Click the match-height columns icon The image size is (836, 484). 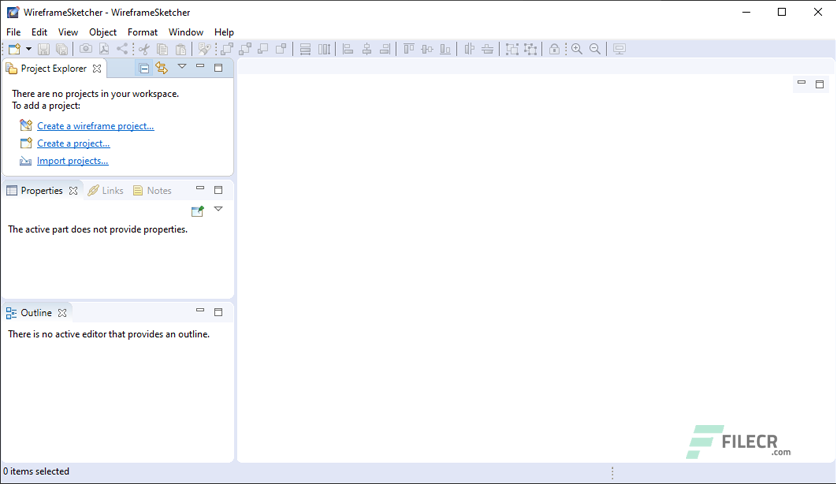pos(324,49)
